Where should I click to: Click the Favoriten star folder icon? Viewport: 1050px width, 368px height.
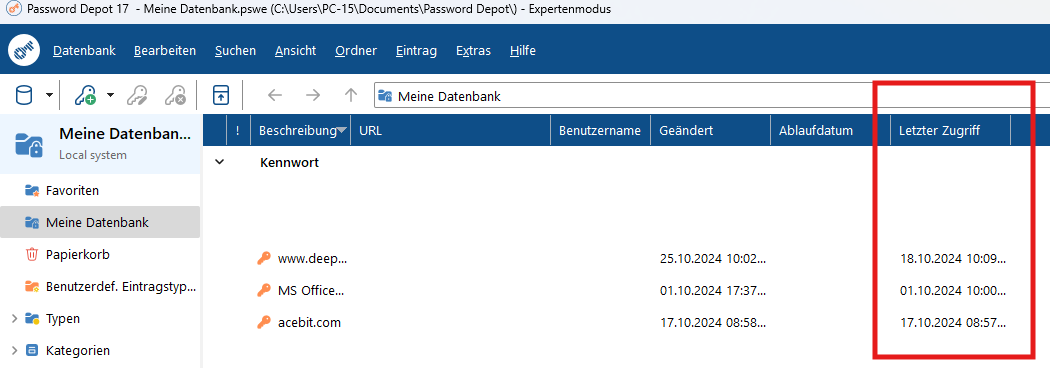pyautogui.click(x=31, y=191)
